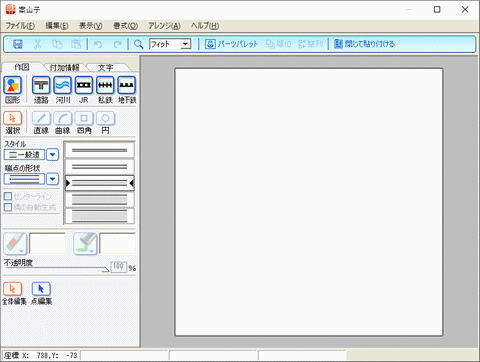Select the 四角 rectangle tool
The height and width of the screenshot is (362, 480).
pyautogui.click(x=84, y=118)
